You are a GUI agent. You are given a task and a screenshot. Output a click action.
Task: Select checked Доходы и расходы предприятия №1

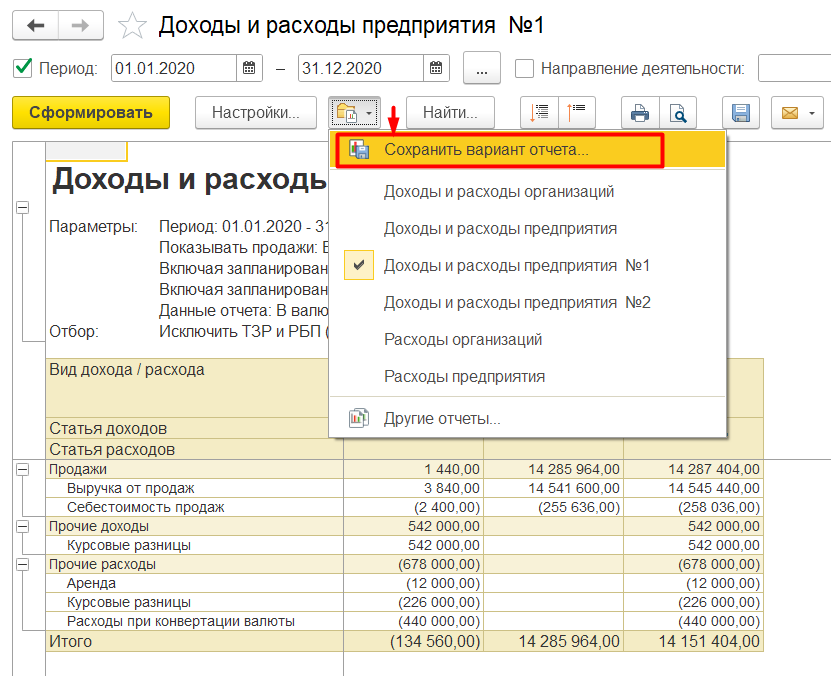point(527,265)
